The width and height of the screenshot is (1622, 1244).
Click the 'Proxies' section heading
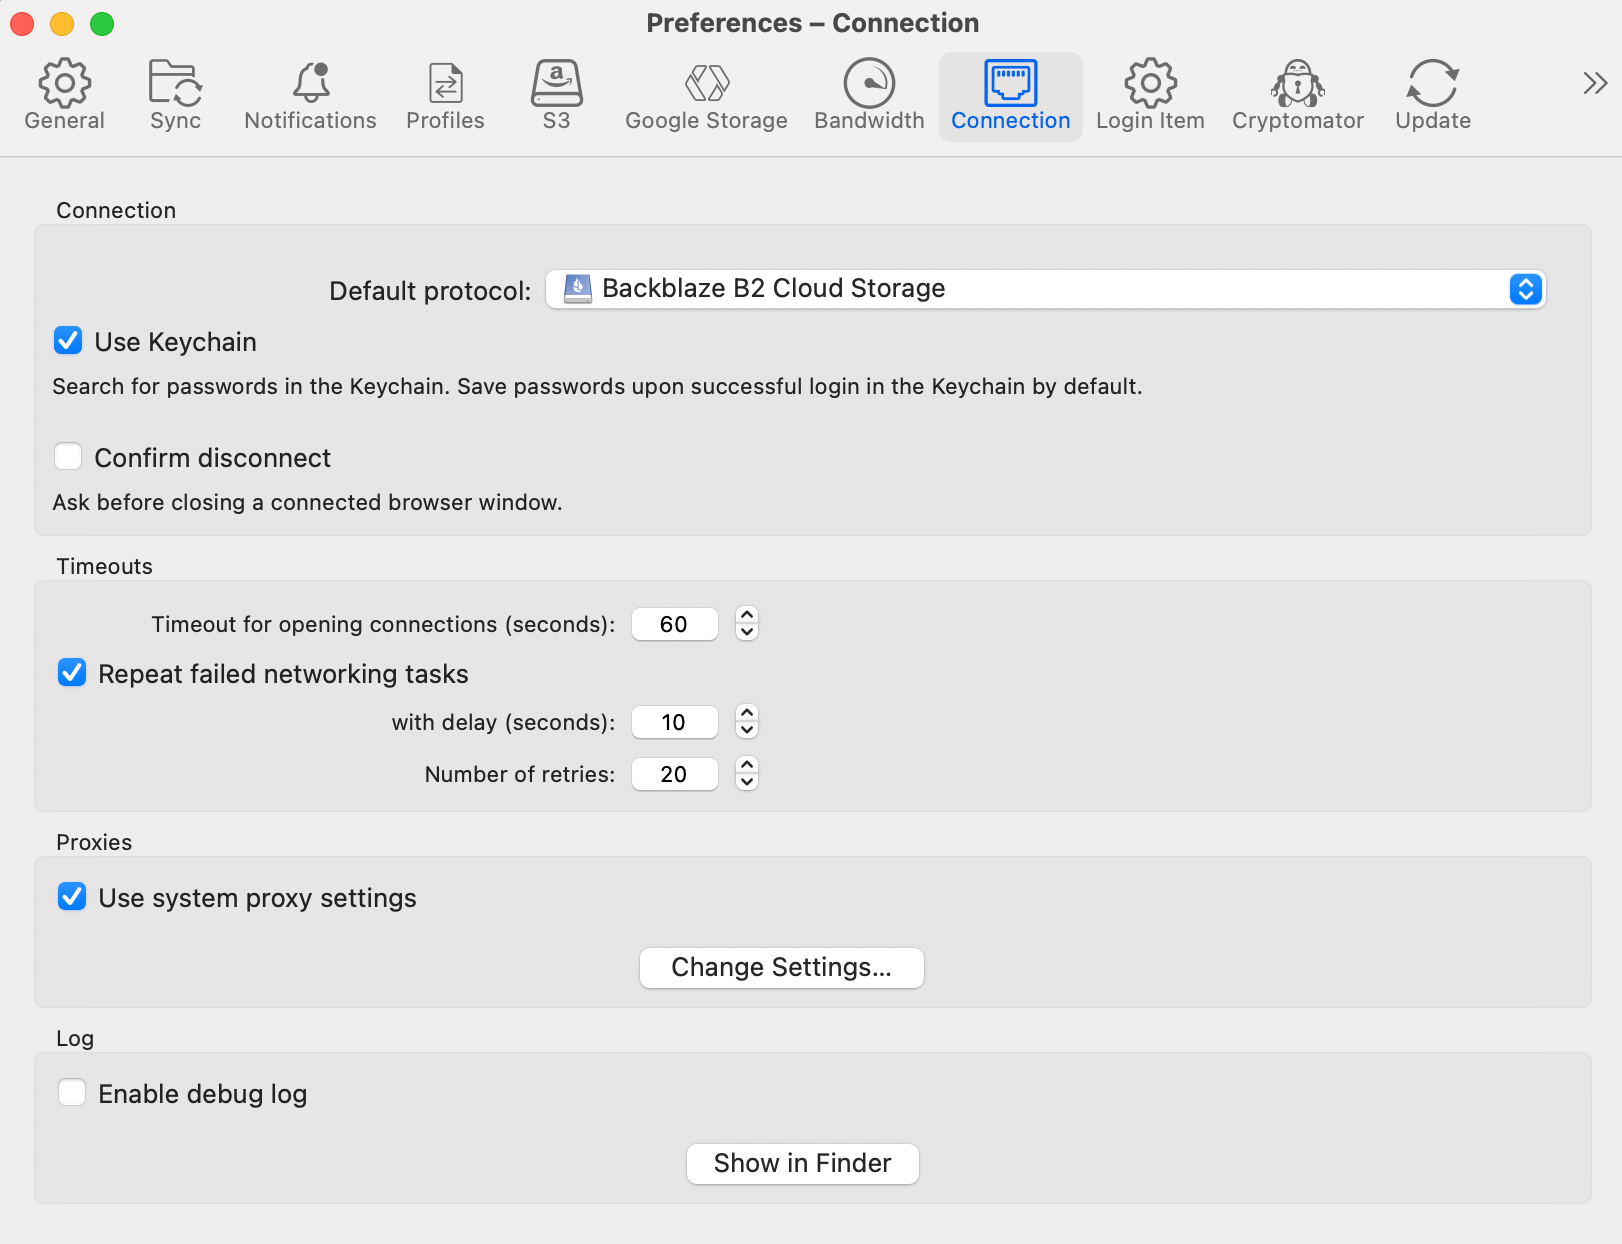[94, 842]
